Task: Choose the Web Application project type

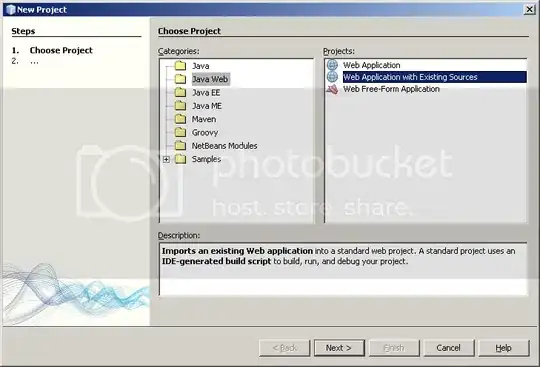Action: tap(371, 65)
